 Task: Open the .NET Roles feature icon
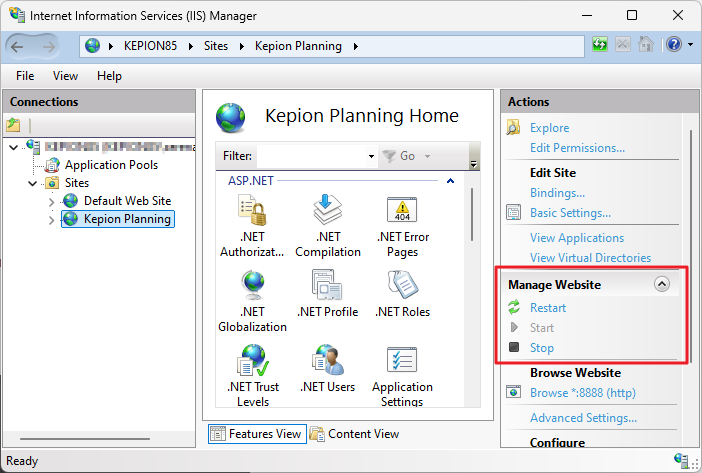click(x=402, y=284)
